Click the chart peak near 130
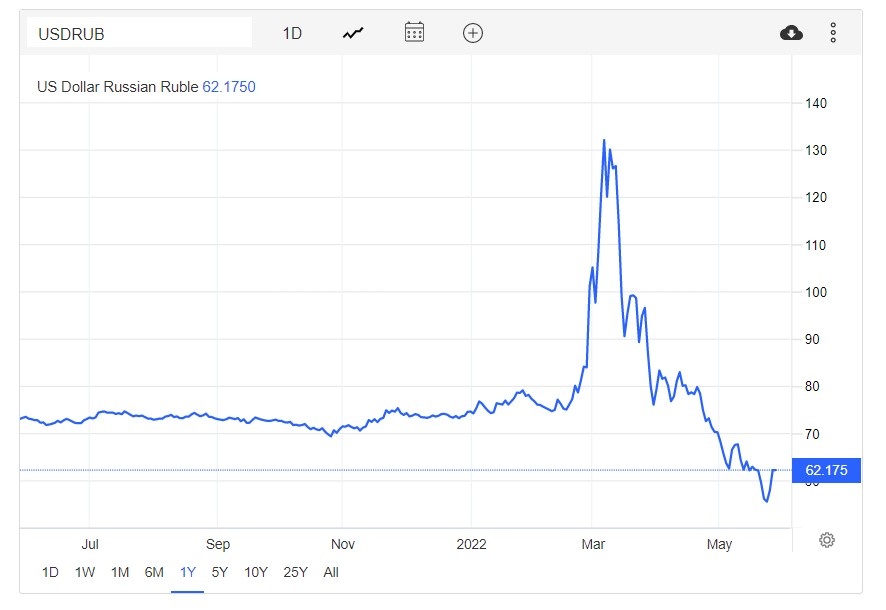The width and height of the screenshot is (886, 610). pos(604,141)
